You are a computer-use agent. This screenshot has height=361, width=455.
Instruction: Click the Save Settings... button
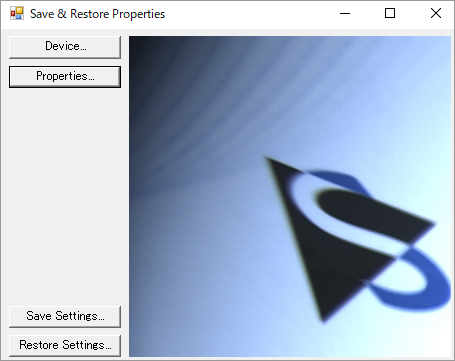coord(65,316)
